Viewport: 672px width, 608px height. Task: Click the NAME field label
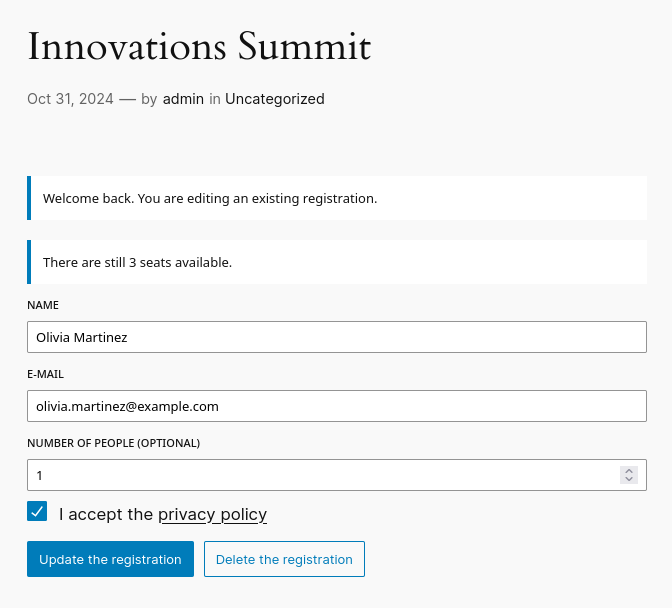43,305
